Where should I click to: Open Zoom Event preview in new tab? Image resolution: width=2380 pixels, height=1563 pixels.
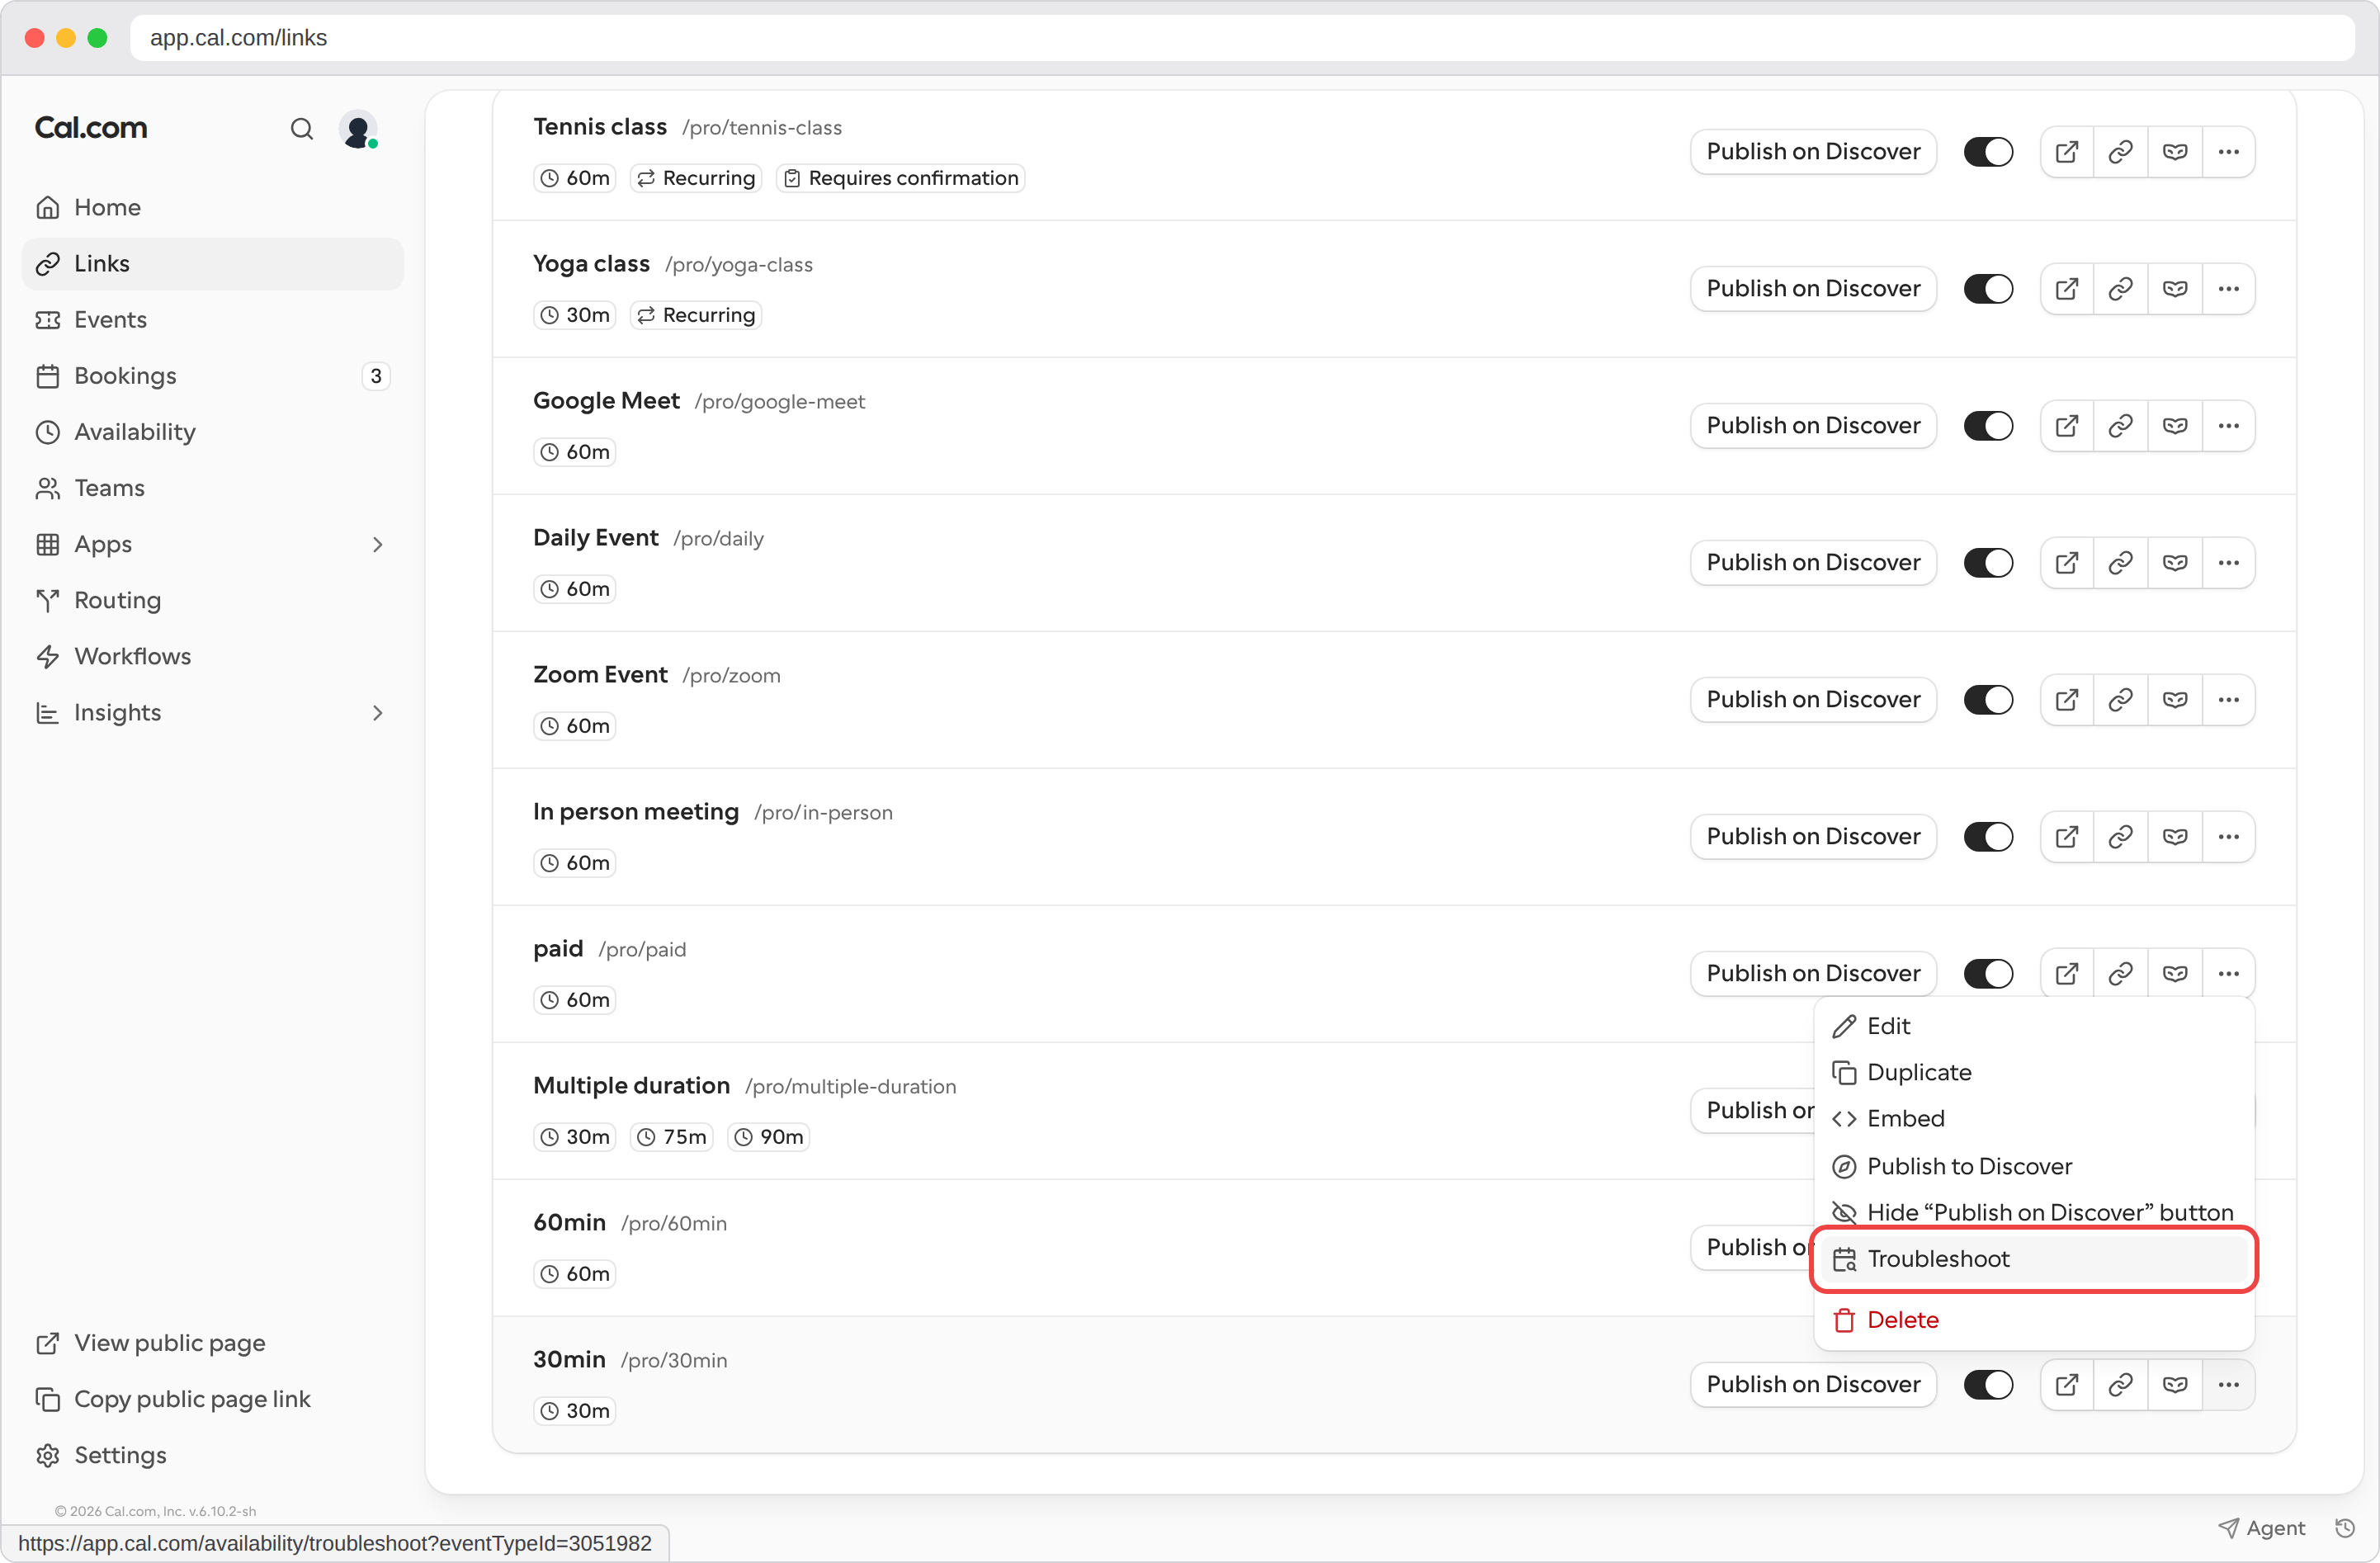2067,700
